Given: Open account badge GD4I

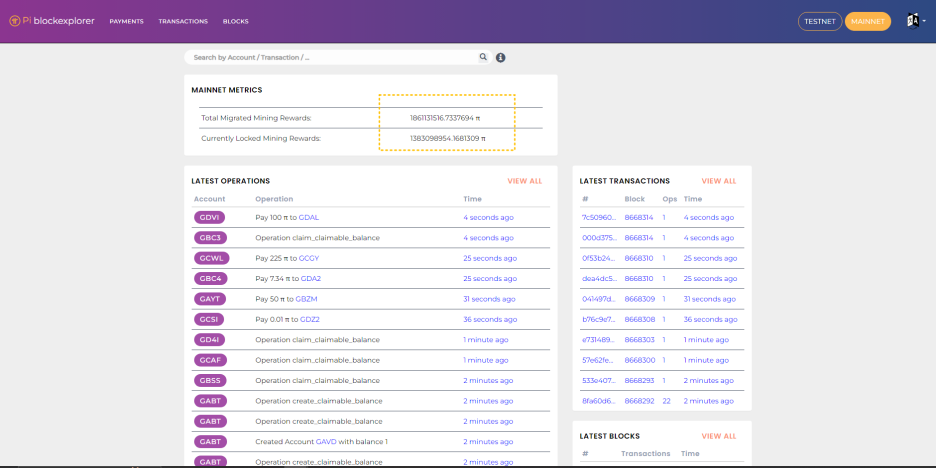Looking at the screenshot, I should point(210,340).
